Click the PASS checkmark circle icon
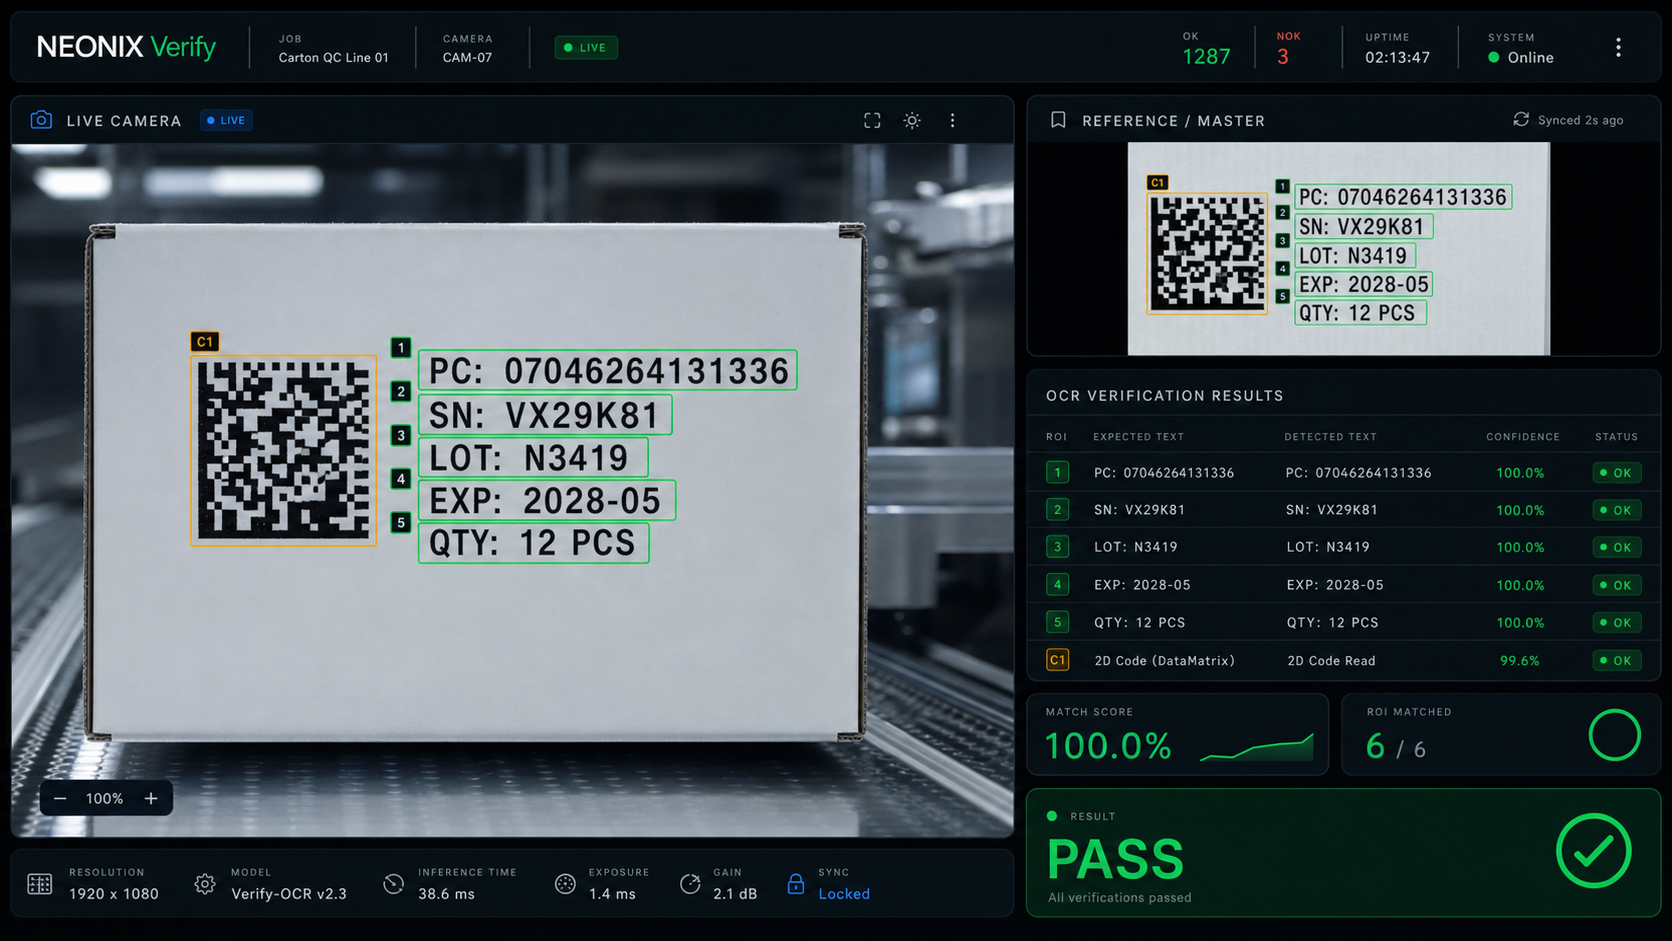The width and height of the screenshot is (1672, 941). coord(1594,851)
